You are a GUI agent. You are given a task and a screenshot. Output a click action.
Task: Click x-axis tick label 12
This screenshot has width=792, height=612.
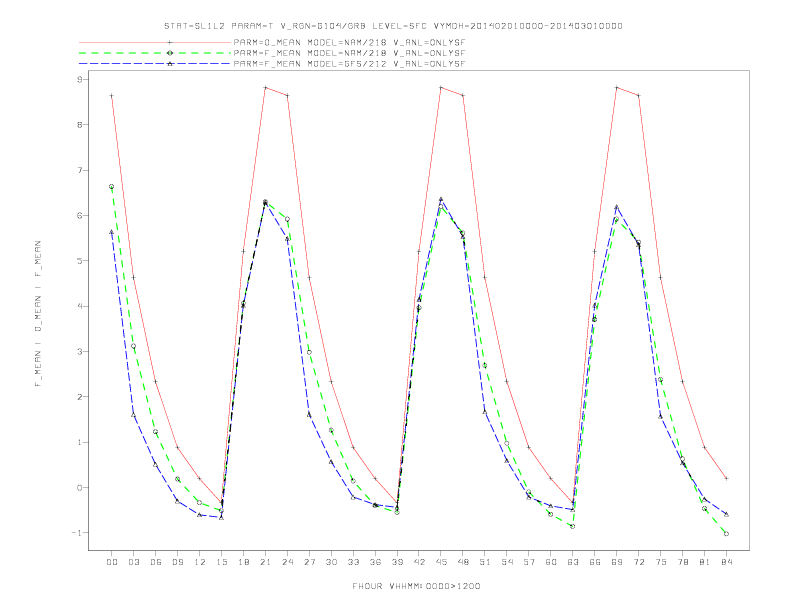click(x=200, y=562)
